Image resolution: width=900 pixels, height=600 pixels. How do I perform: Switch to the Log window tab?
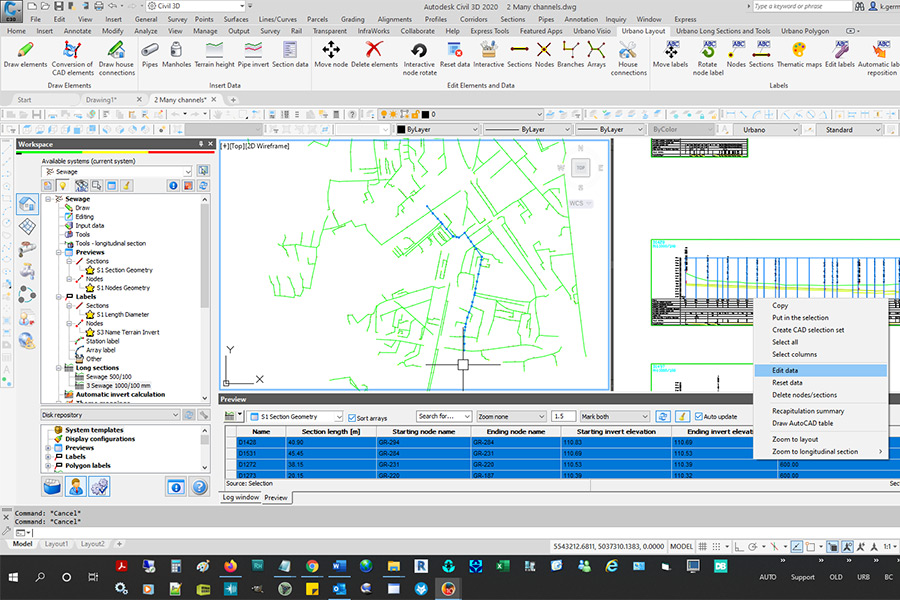tap(240, 497)
